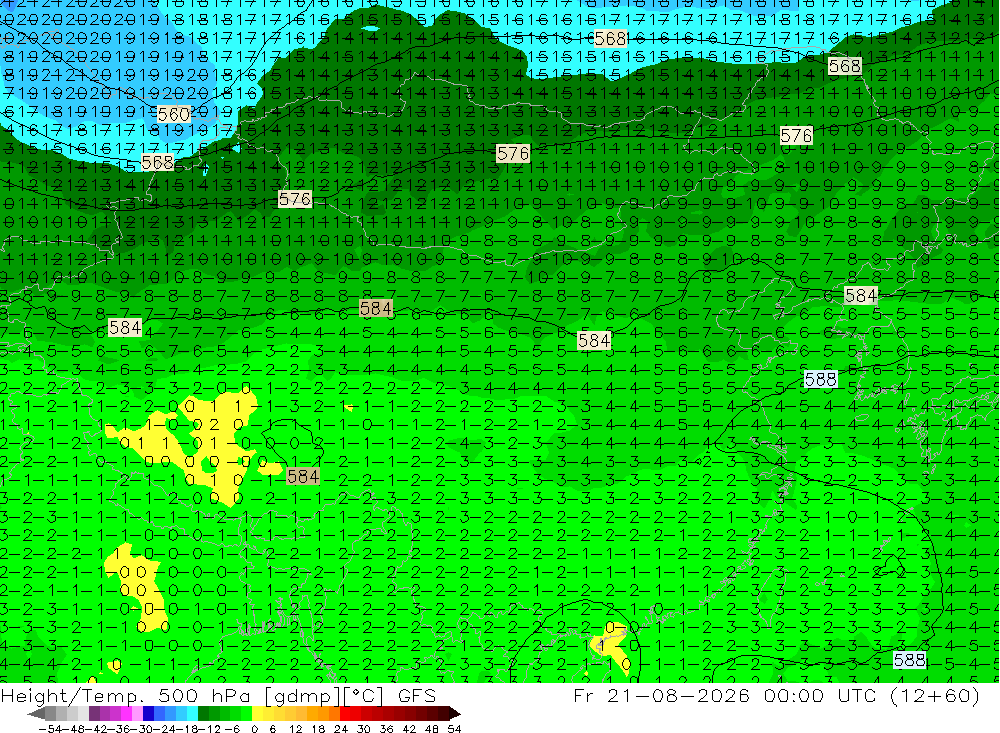Screen dimensions: 1000x733
Task: Click the 584 label next to yellow patch
Action: 303,477
